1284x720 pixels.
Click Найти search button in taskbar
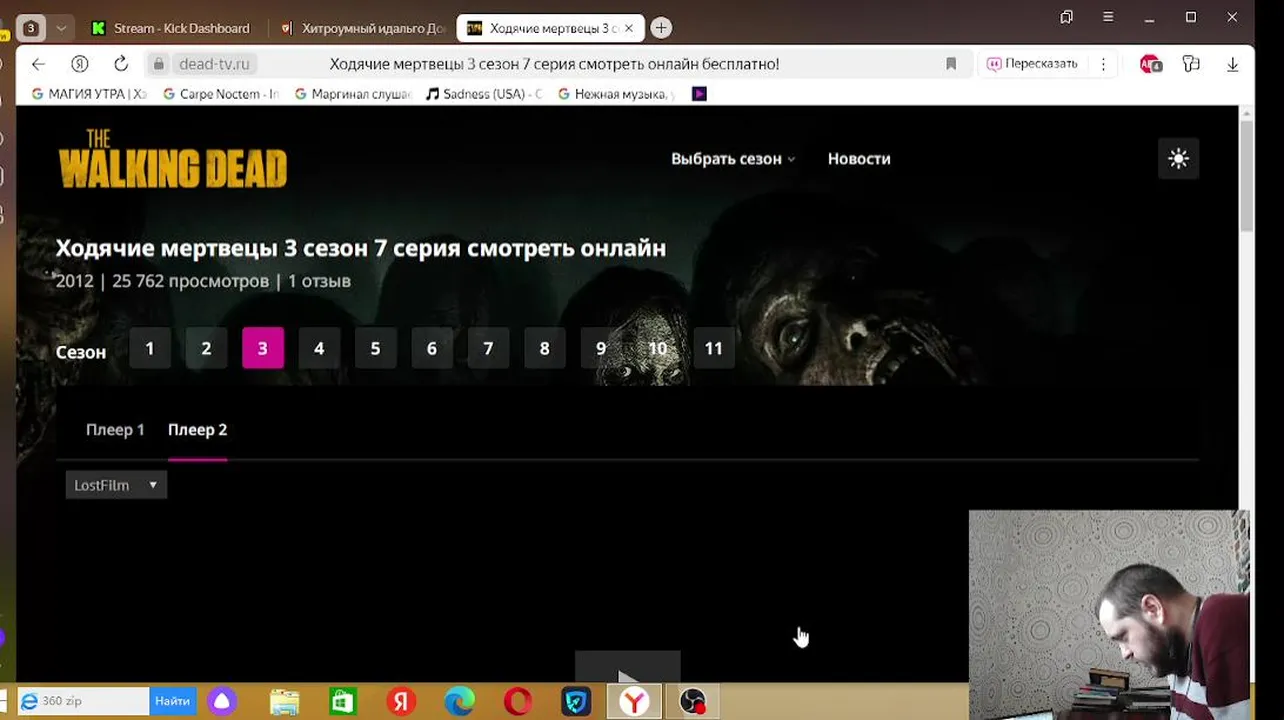tap(172, 701)
